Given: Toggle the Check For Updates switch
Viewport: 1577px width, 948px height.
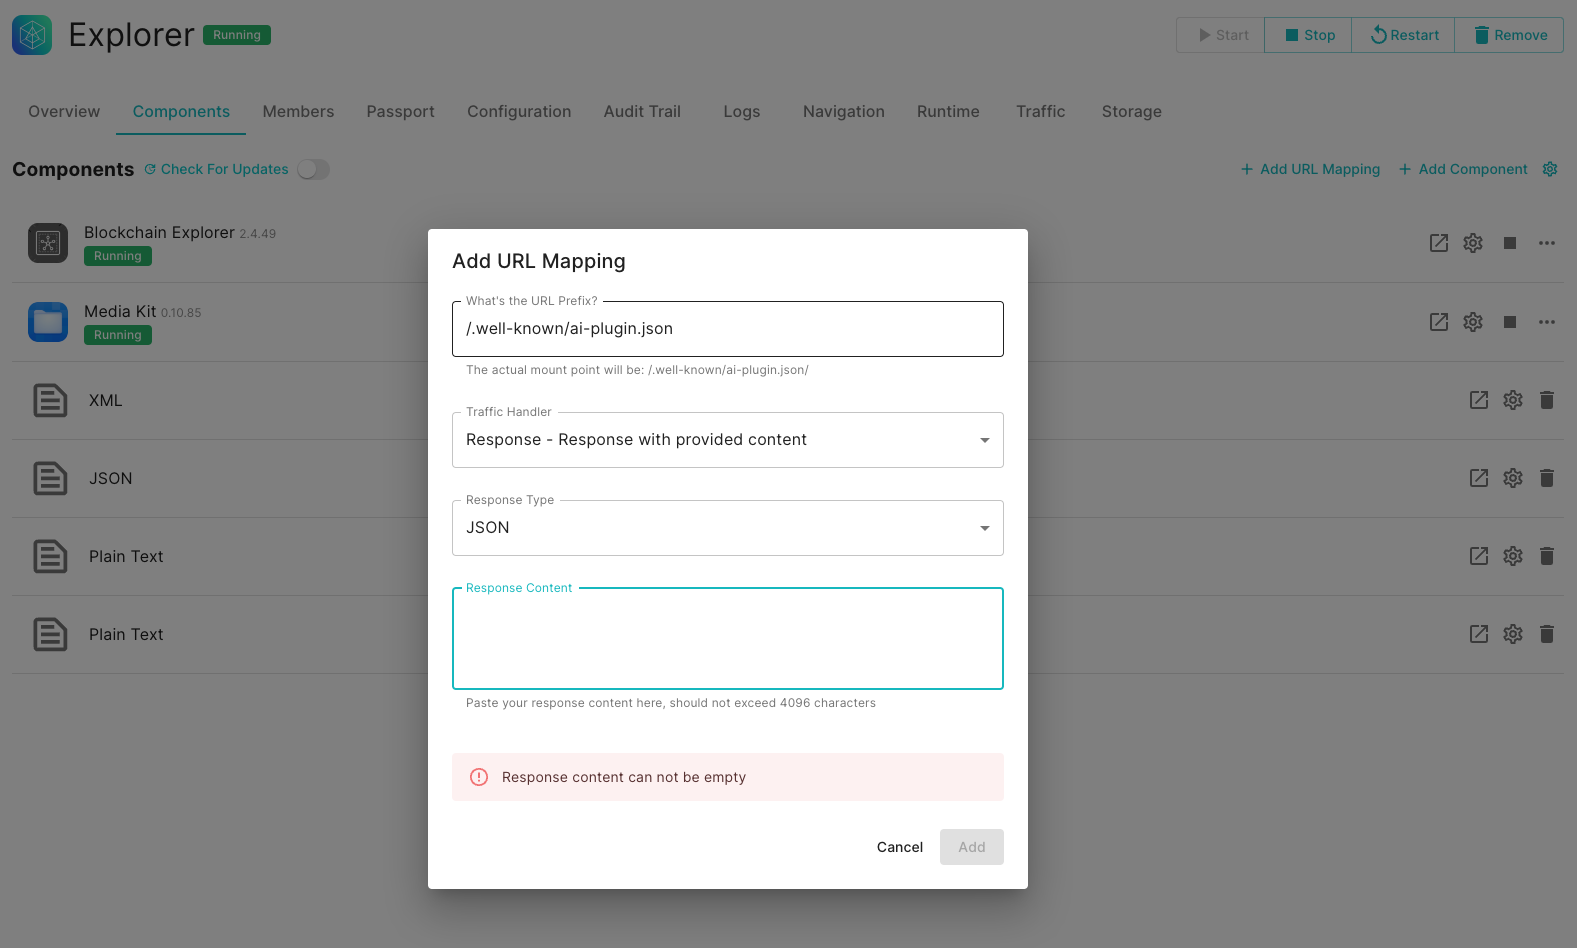Looking at the screenshot, I should pos(313,169).
